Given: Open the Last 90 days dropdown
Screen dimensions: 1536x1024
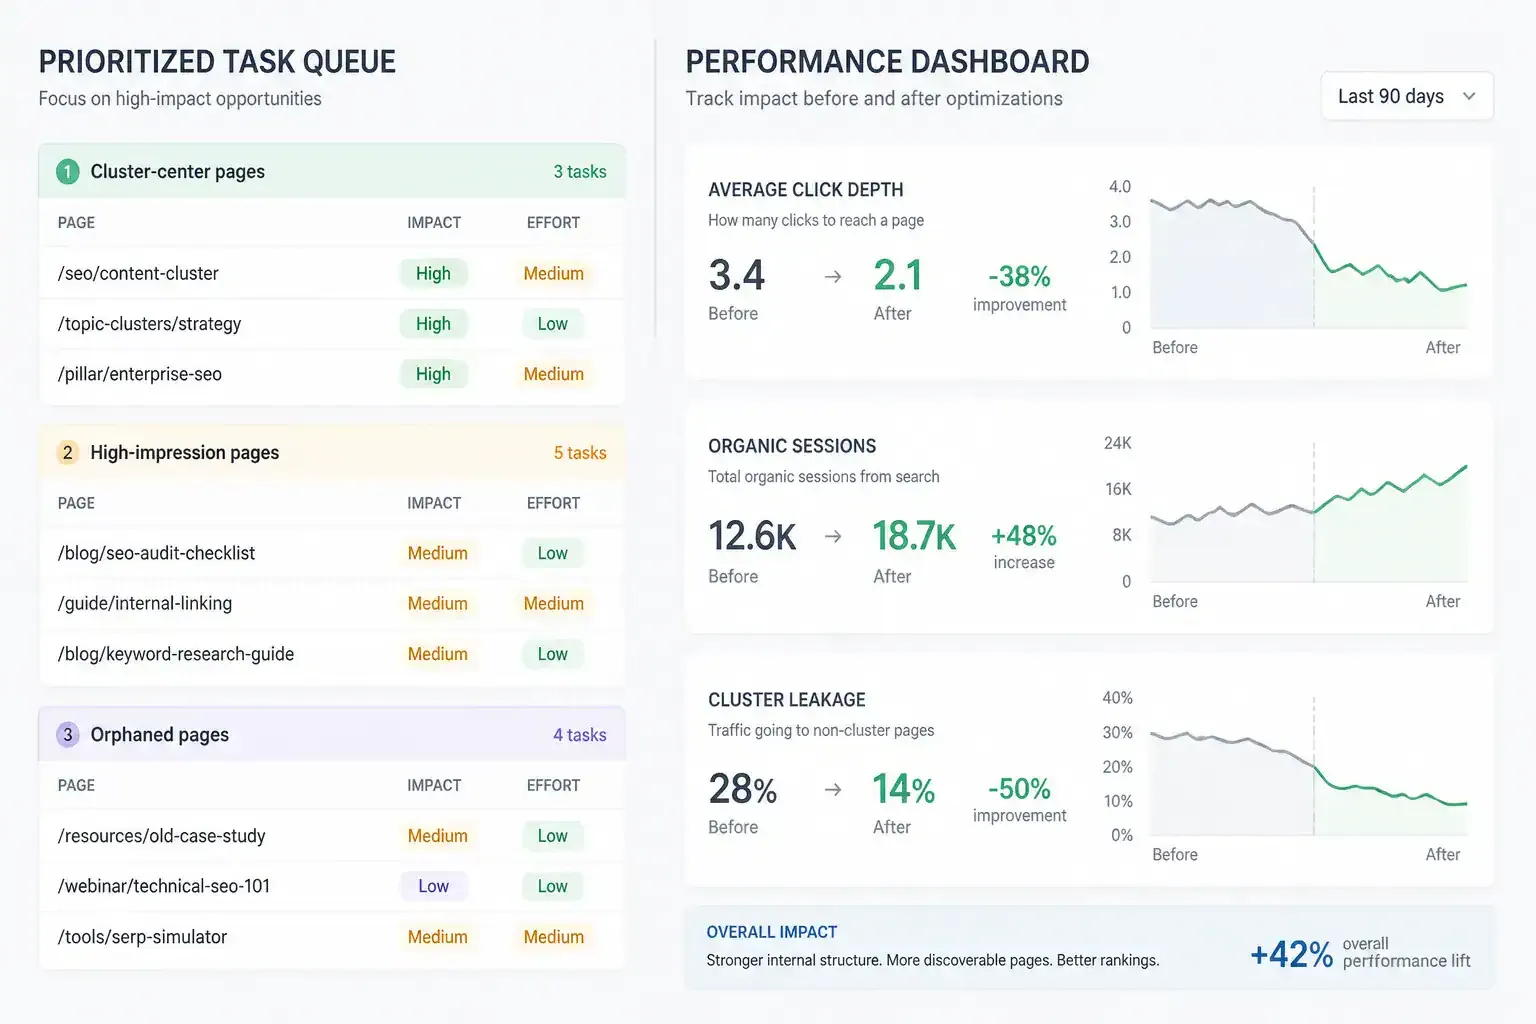Looking at the screenshot, I should (x=1407, y=96).
